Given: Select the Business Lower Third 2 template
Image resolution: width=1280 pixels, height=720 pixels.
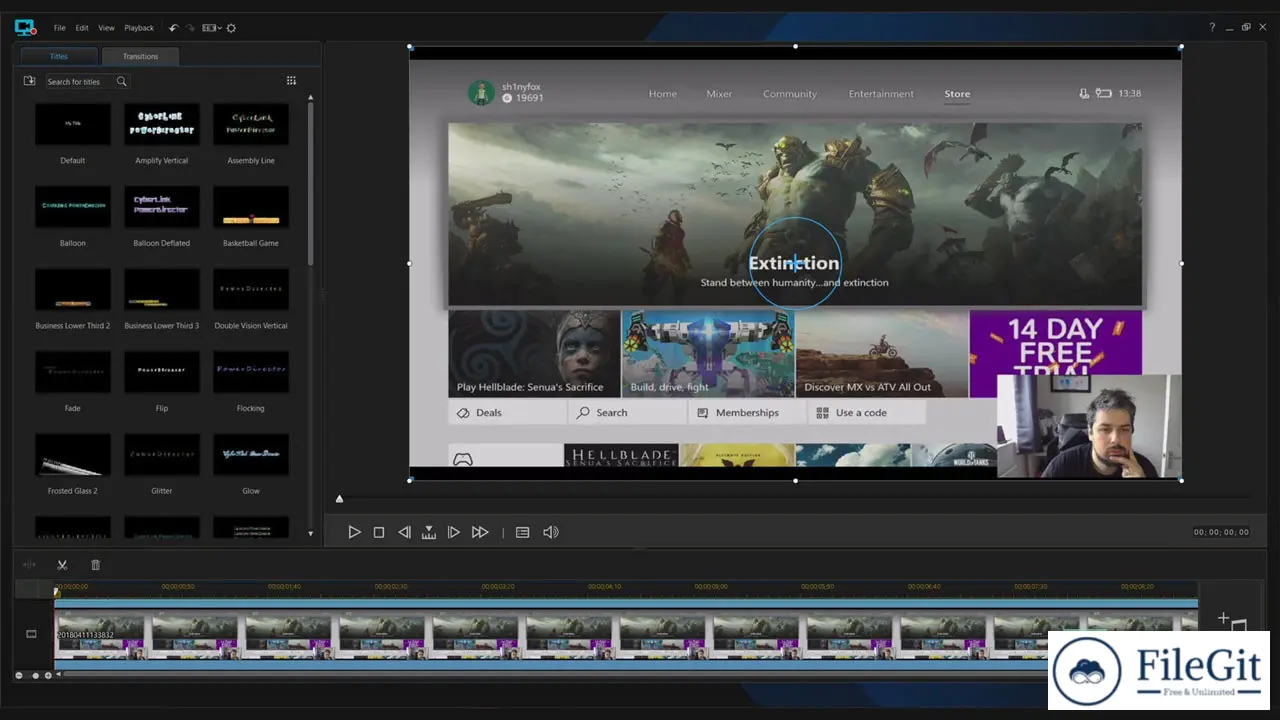Looking at the screenshot, I should [x=73, y=289].
